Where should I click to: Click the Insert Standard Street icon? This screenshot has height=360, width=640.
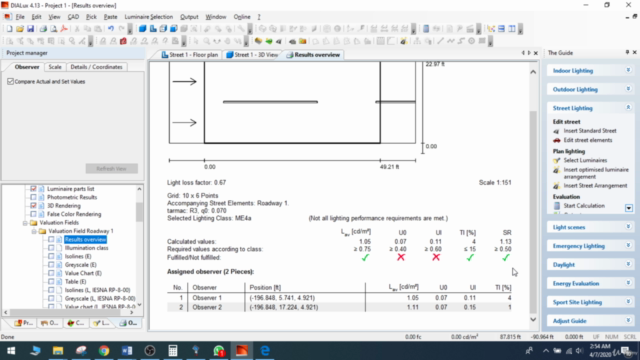pyautogui.click(x=556, y=131)
